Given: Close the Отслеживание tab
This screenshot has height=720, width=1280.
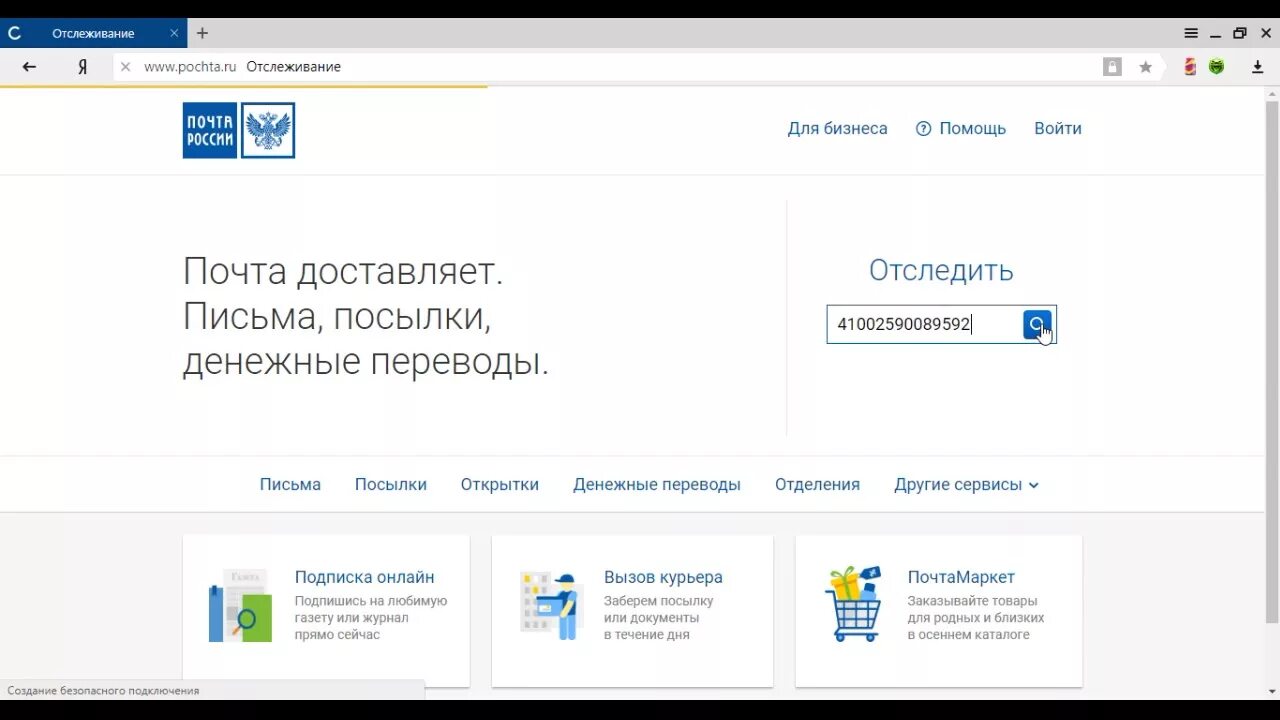Looking at the screenshot, I should (174, 33).
